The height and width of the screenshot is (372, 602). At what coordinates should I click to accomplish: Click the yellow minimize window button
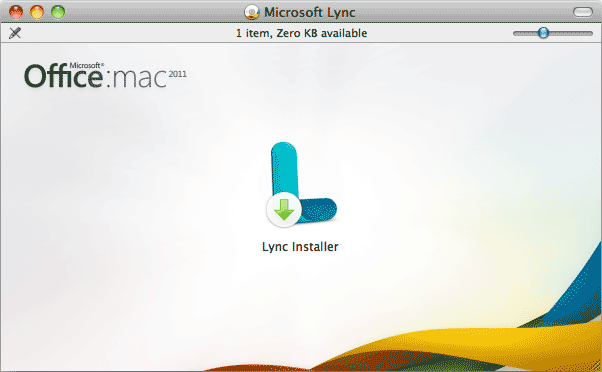coord(37,12)
